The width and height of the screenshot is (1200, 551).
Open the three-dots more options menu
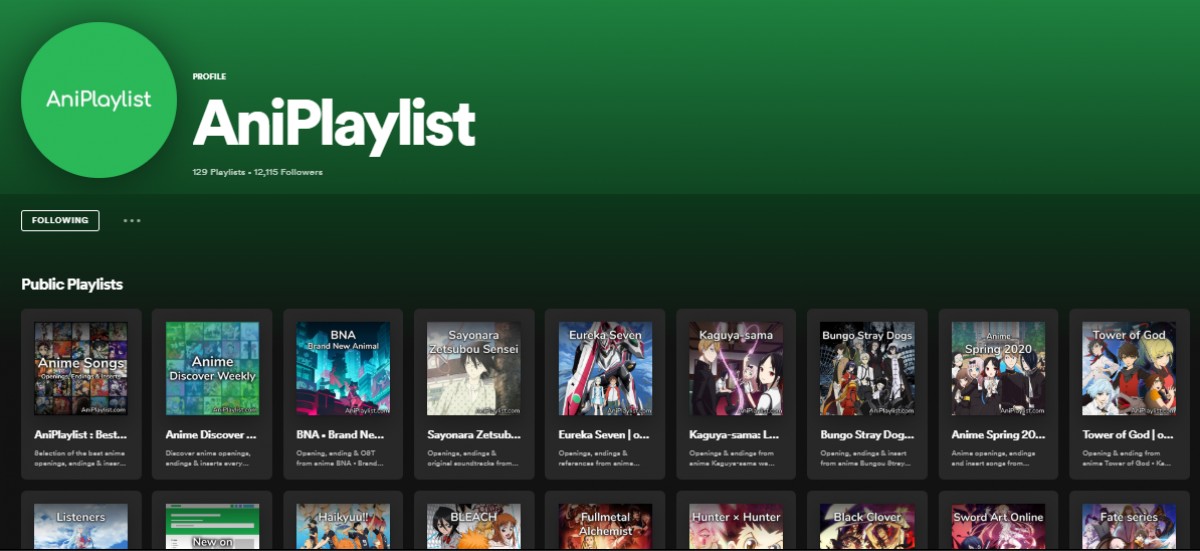132,220
